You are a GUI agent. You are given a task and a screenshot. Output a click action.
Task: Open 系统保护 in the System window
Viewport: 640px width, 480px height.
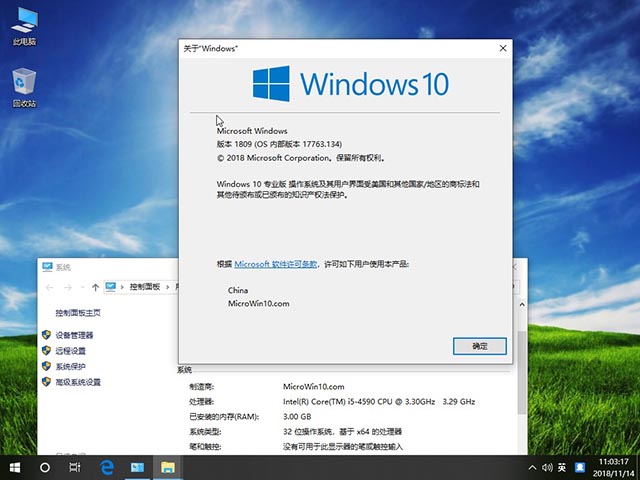click(71, 366)
